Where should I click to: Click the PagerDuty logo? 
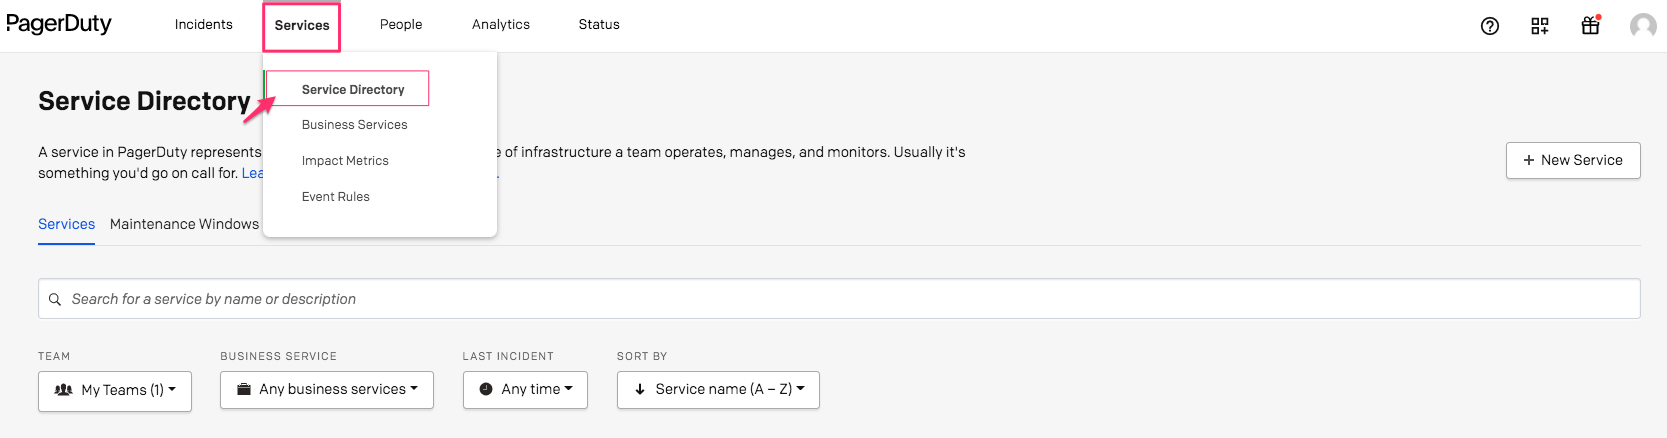pos(59,24)
